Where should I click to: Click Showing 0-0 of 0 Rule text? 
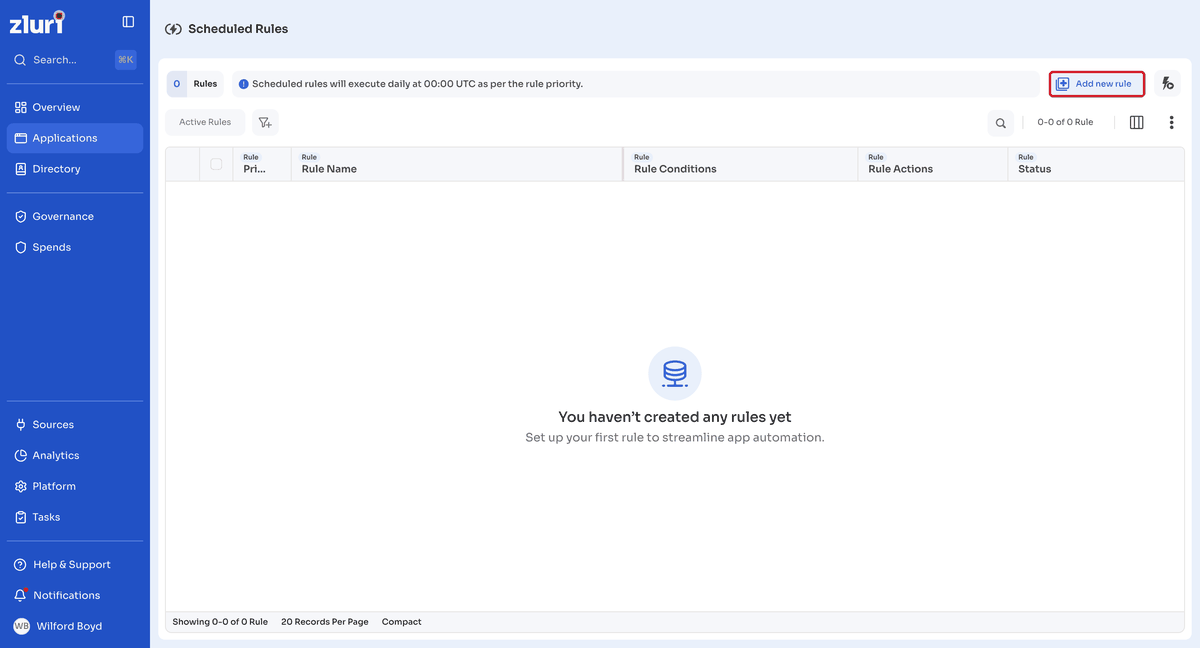(x=220, y=622)
